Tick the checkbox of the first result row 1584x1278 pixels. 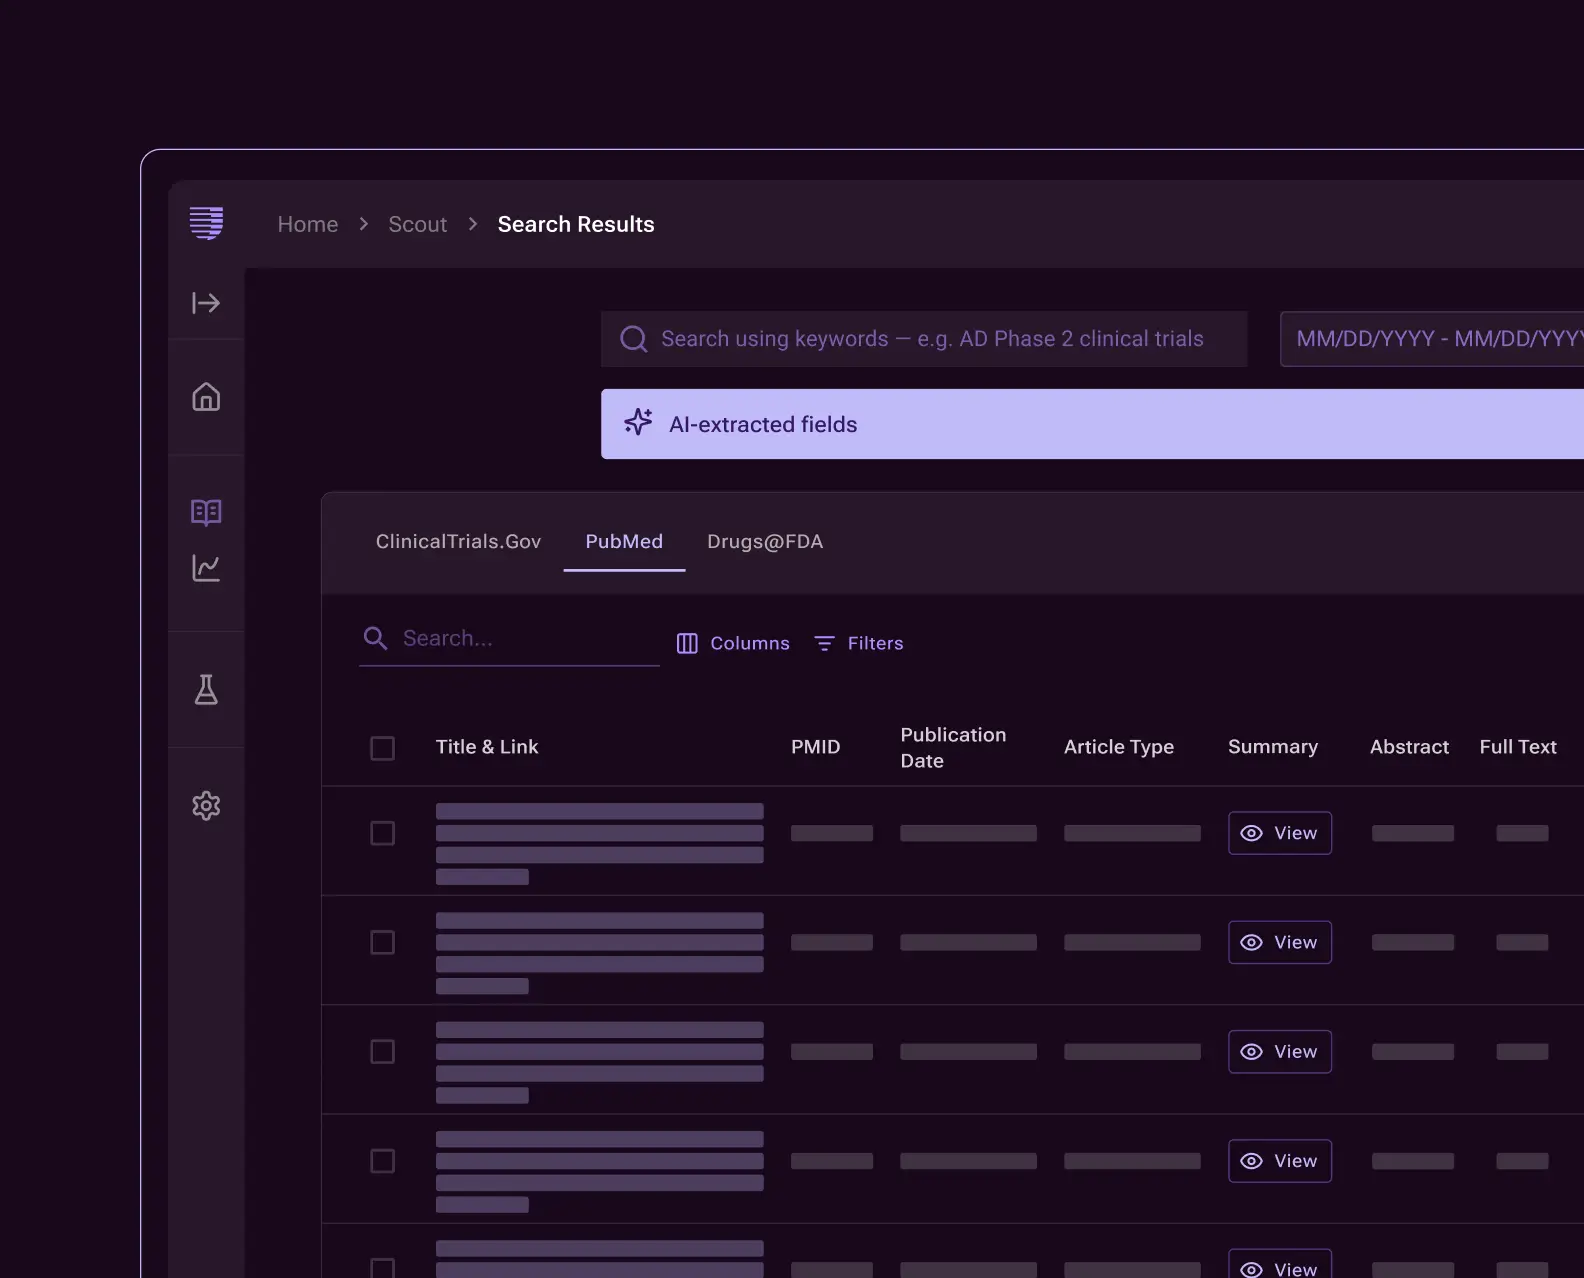pos(382,833)
